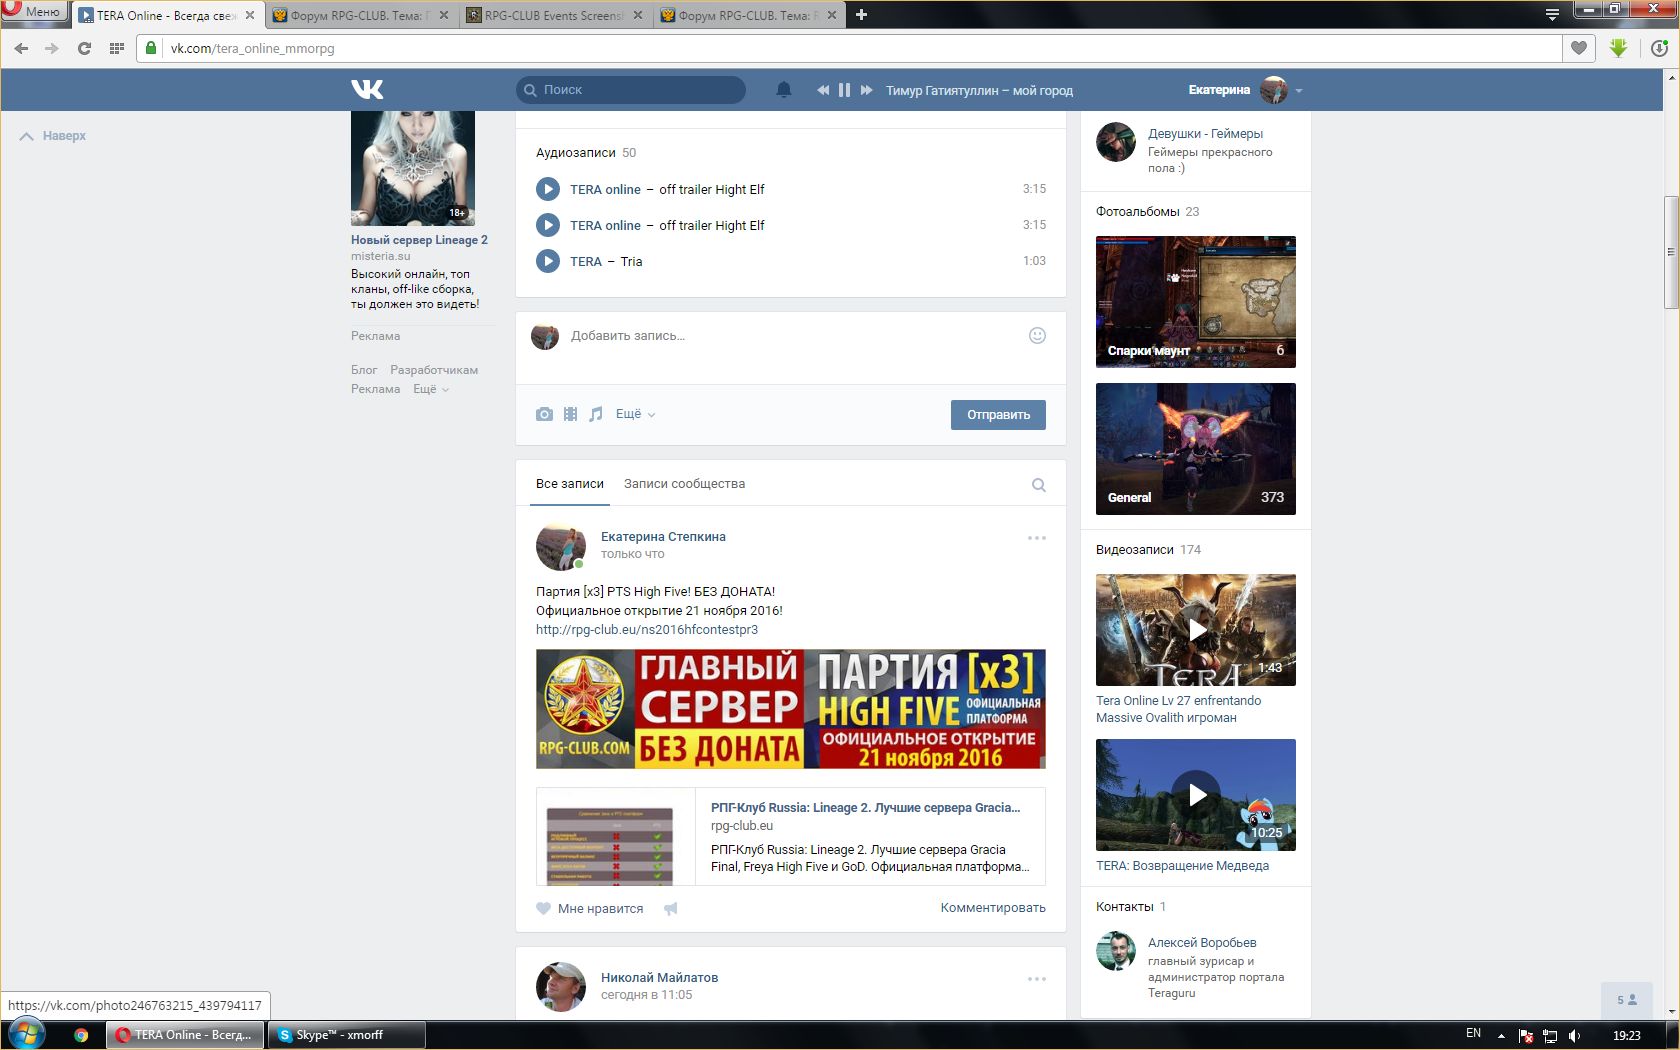Viewport: 1680px width, 1050px height.
Task: Attach a video to the new post
Action: pos(570,414)
